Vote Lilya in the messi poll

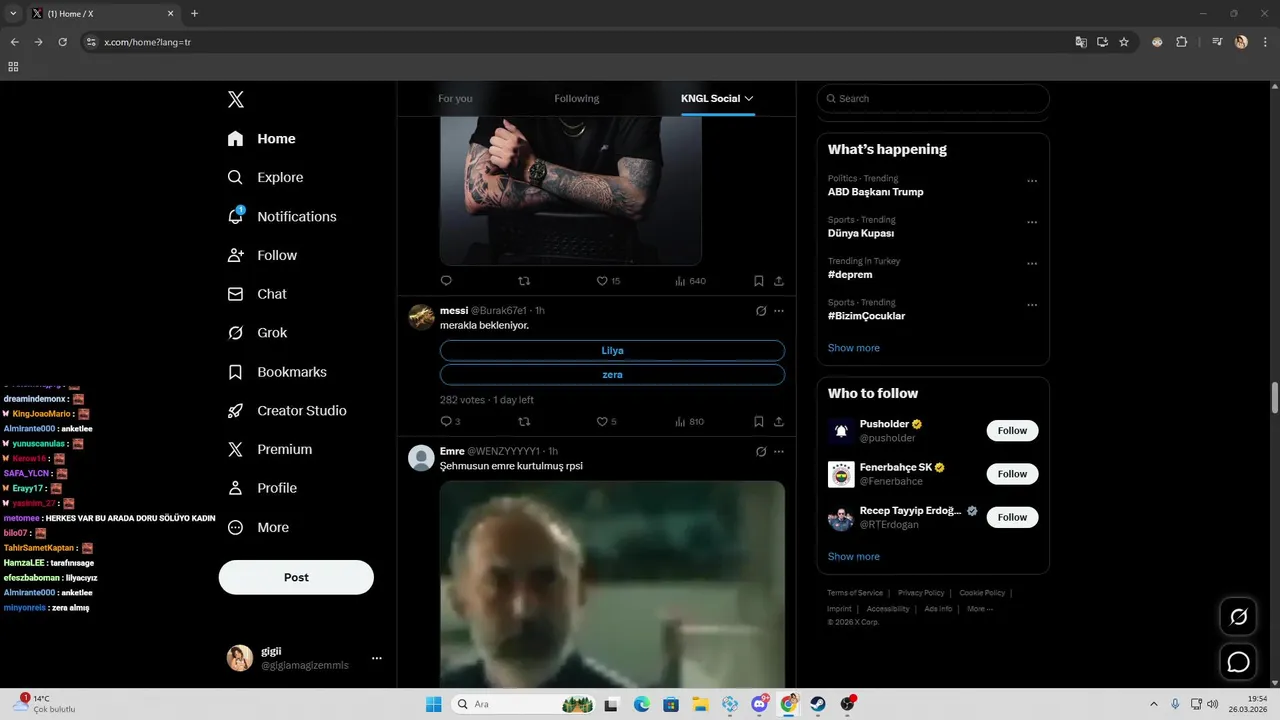click(x=612, y=351)
